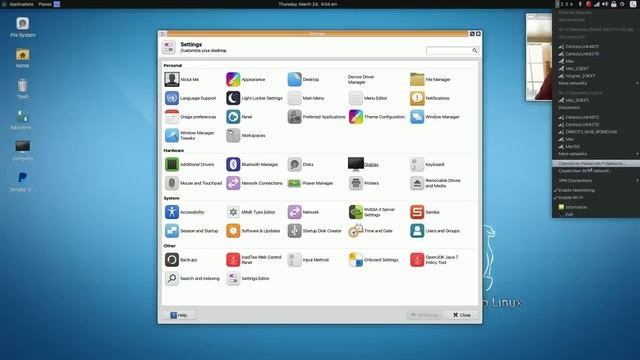
Task: Expand the VPN Connections submenu
Action: point(596,180)
